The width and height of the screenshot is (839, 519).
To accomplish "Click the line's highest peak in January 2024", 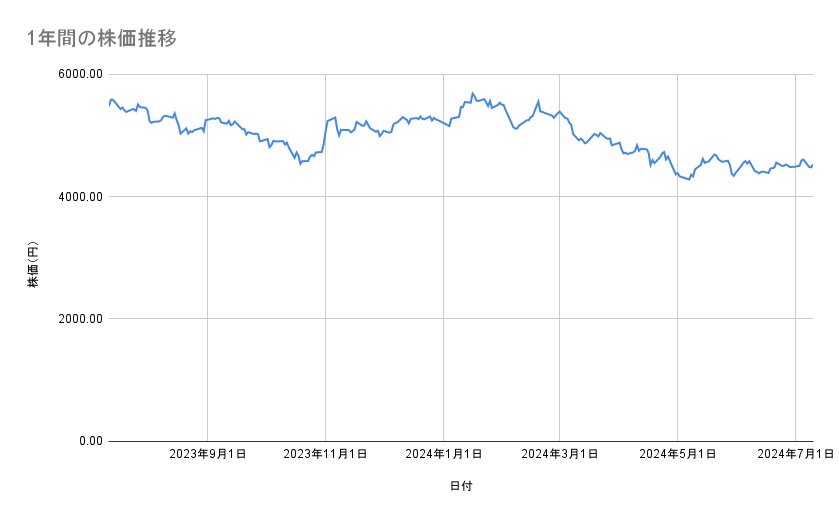I will click(x=472, y=93).
